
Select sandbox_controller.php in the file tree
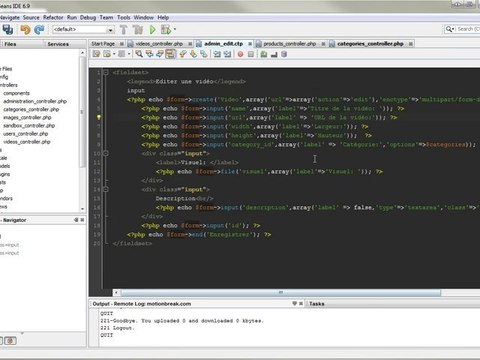pyautogui.click(x=29, y=125)
